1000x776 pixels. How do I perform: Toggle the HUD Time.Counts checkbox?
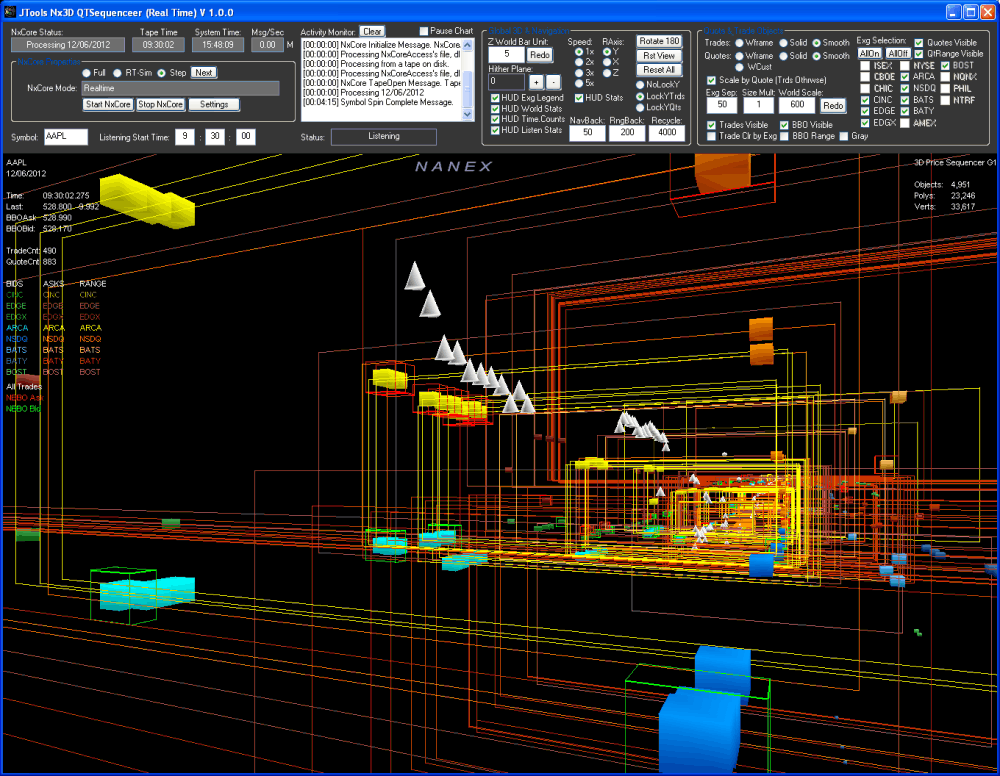click(x=495, y=119)
